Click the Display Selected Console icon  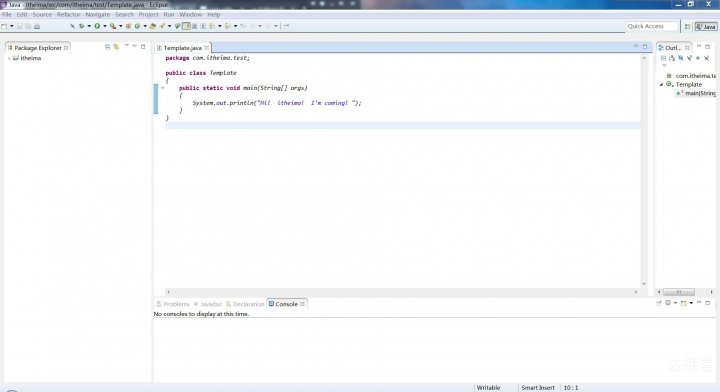[668, 303]
